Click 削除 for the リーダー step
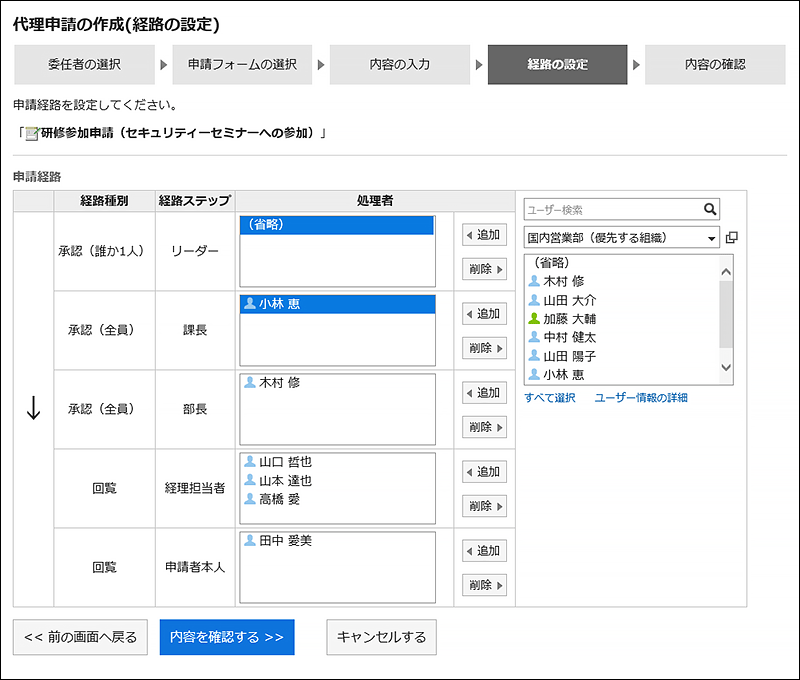Screen dimensions: 800x680 pyautogui.click(x=484, y=269)
